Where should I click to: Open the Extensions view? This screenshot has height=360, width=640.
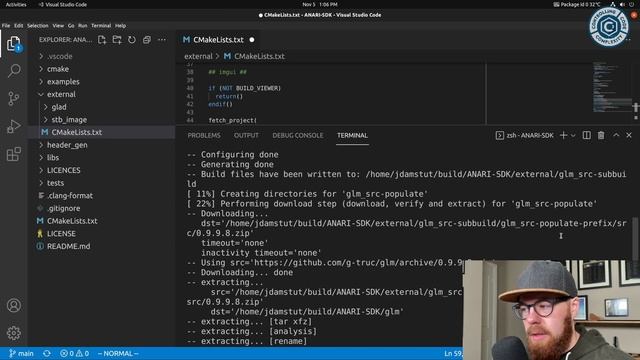tap(13, 154)
